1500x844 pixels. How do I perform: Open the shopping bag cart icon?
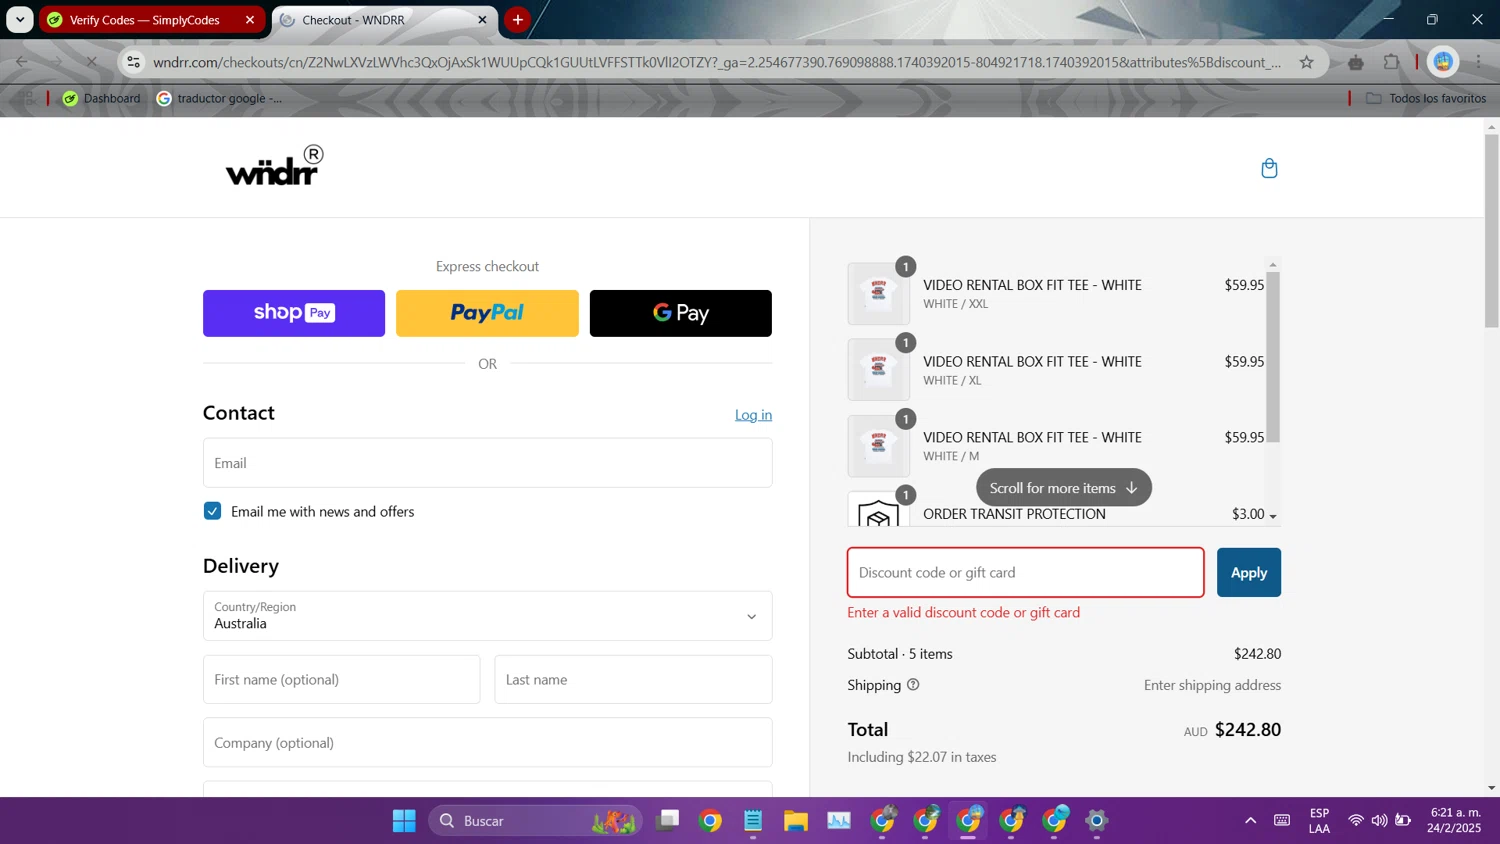(1269, 168)
